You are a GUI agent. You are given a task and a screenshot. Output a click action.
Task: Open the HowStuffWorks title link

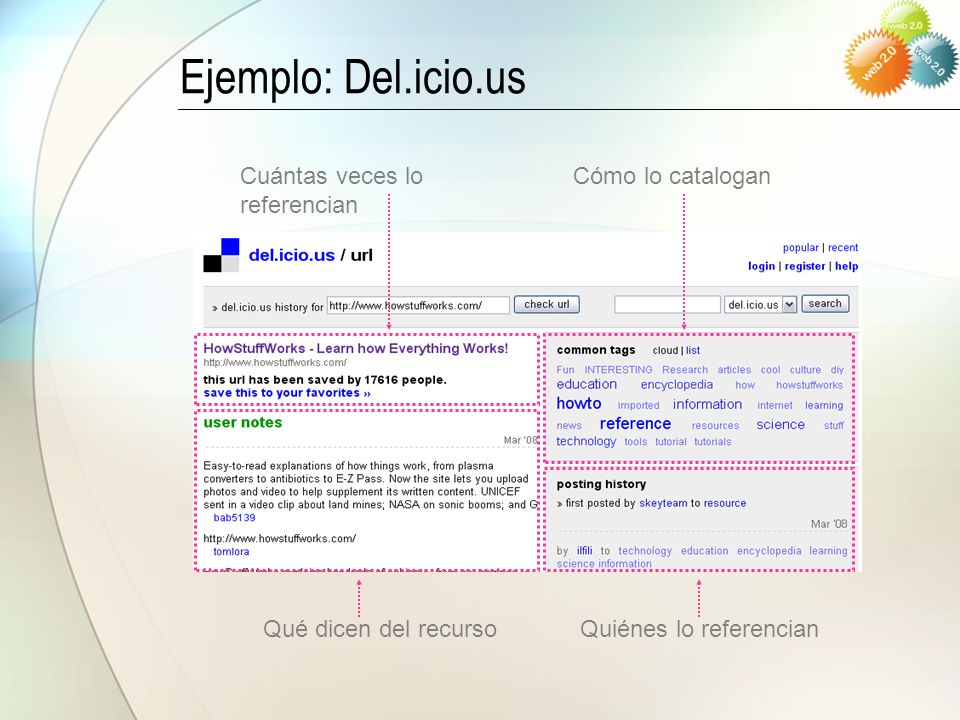[356, 348]
